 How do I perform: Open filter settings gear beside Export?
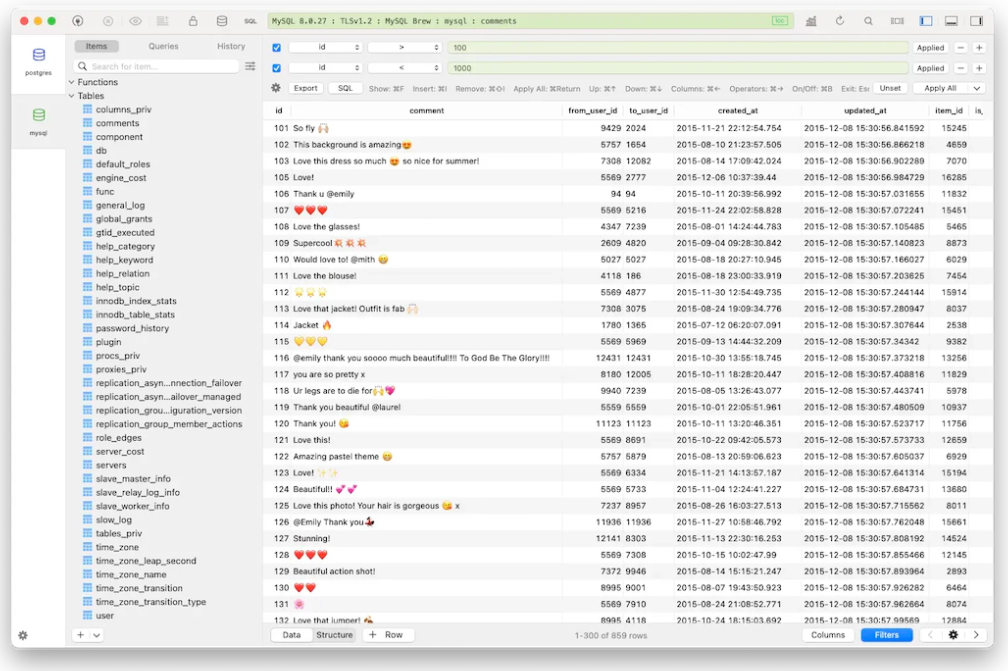pyautogui.click(x=276, y=88)
